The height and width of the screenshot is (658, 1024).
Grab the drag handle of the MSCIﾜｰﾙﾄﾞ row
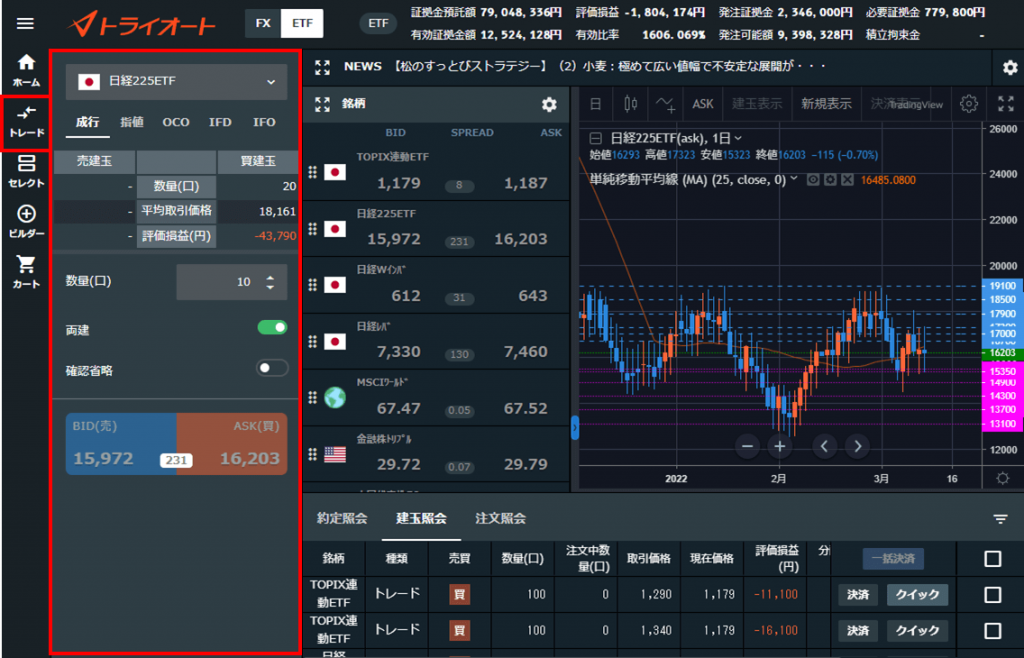[312, 398]
